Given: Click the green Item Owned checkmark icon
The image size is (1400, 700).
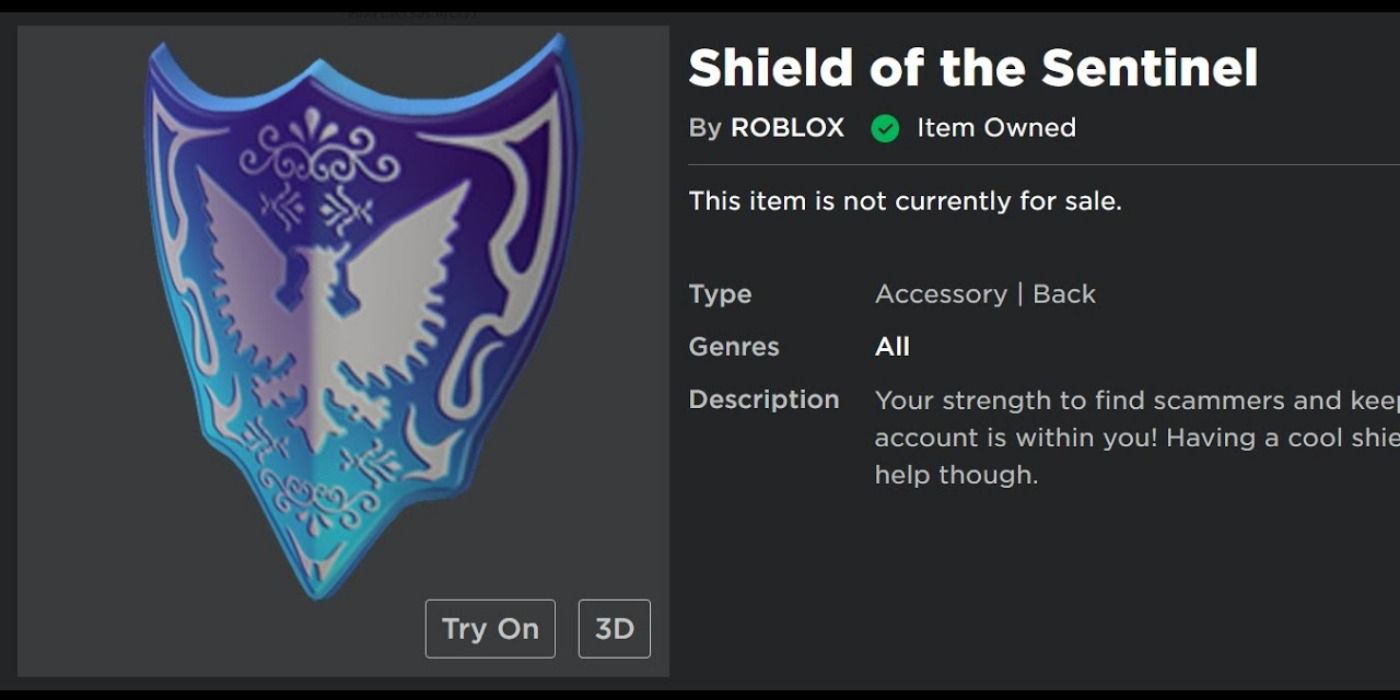Looking at the screenshot, I should coord(885,129).
